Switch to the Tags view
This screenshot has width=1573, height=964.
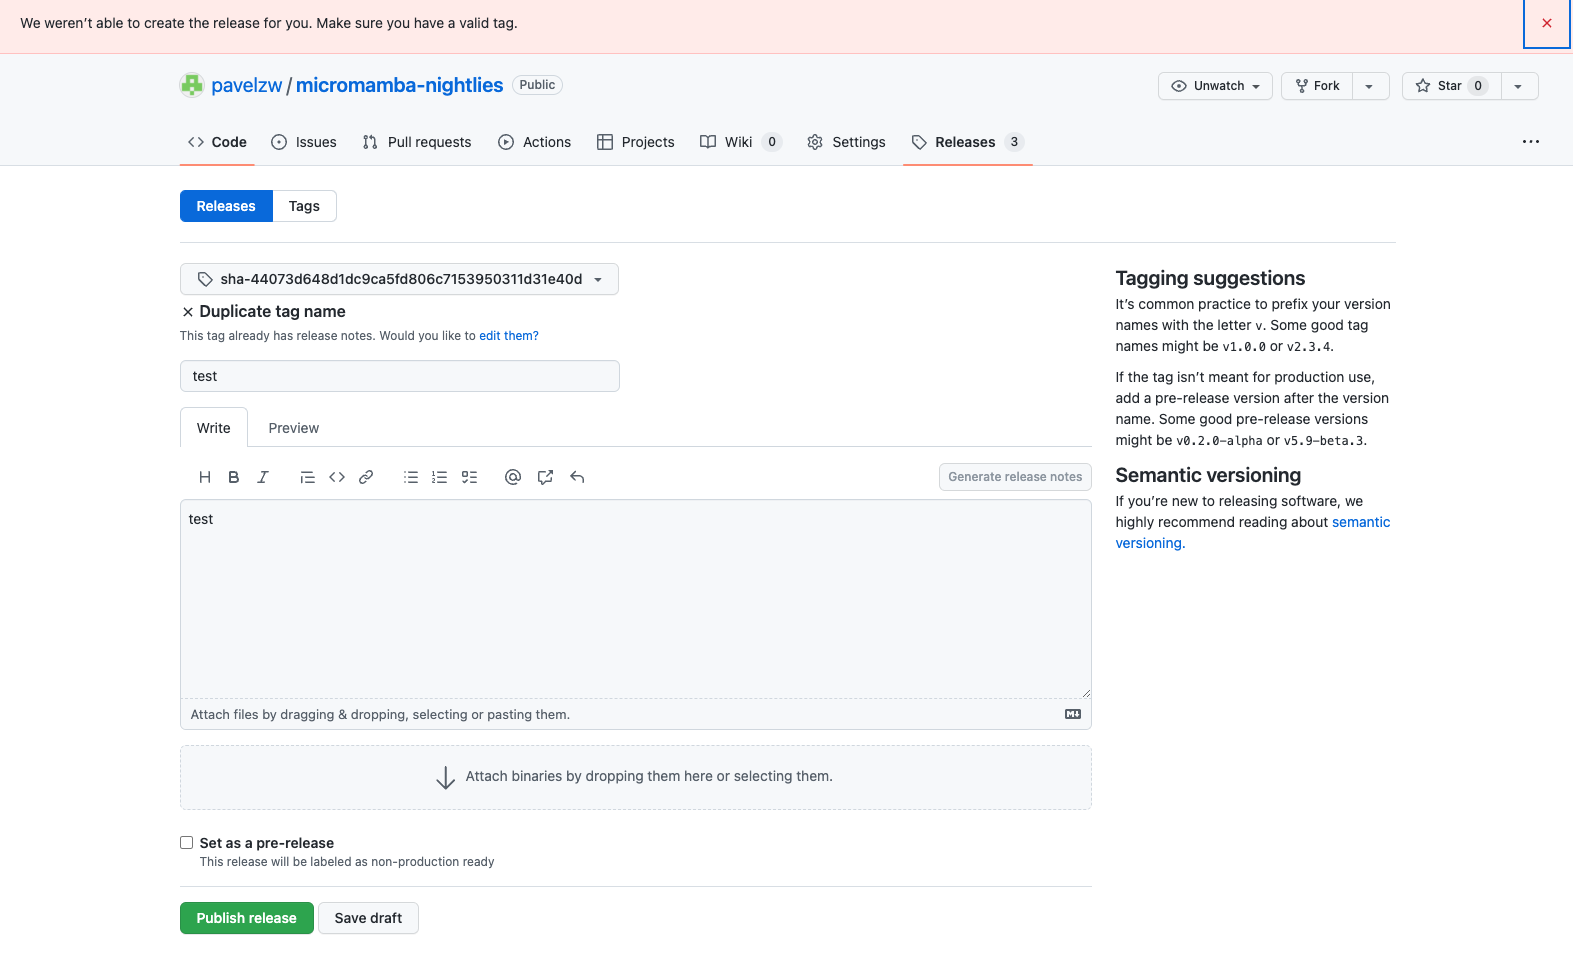click(x=304, y=206)
